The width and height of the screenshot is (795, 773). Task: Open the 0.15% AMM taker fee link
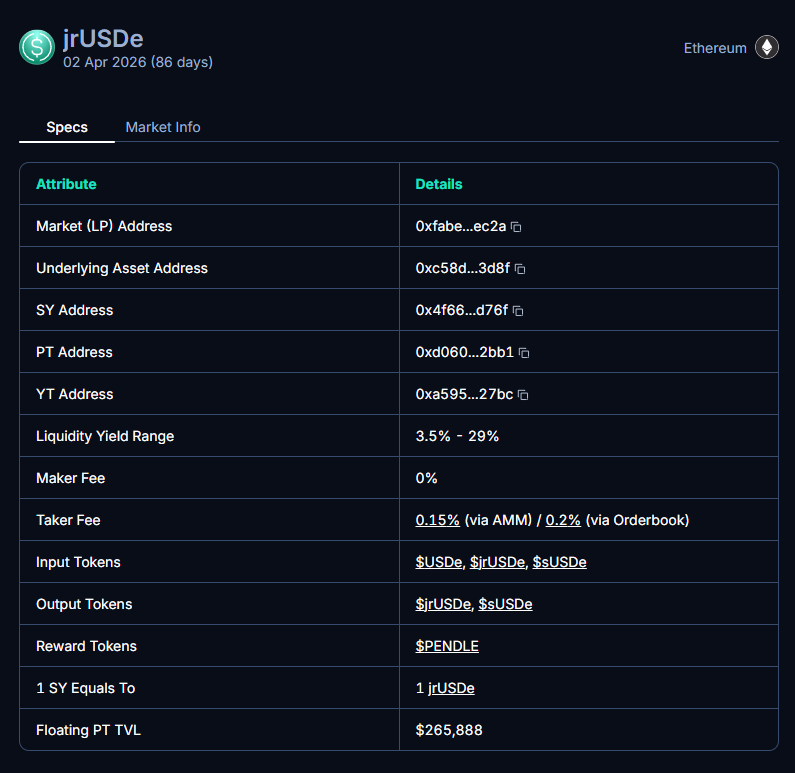[438, 520]
